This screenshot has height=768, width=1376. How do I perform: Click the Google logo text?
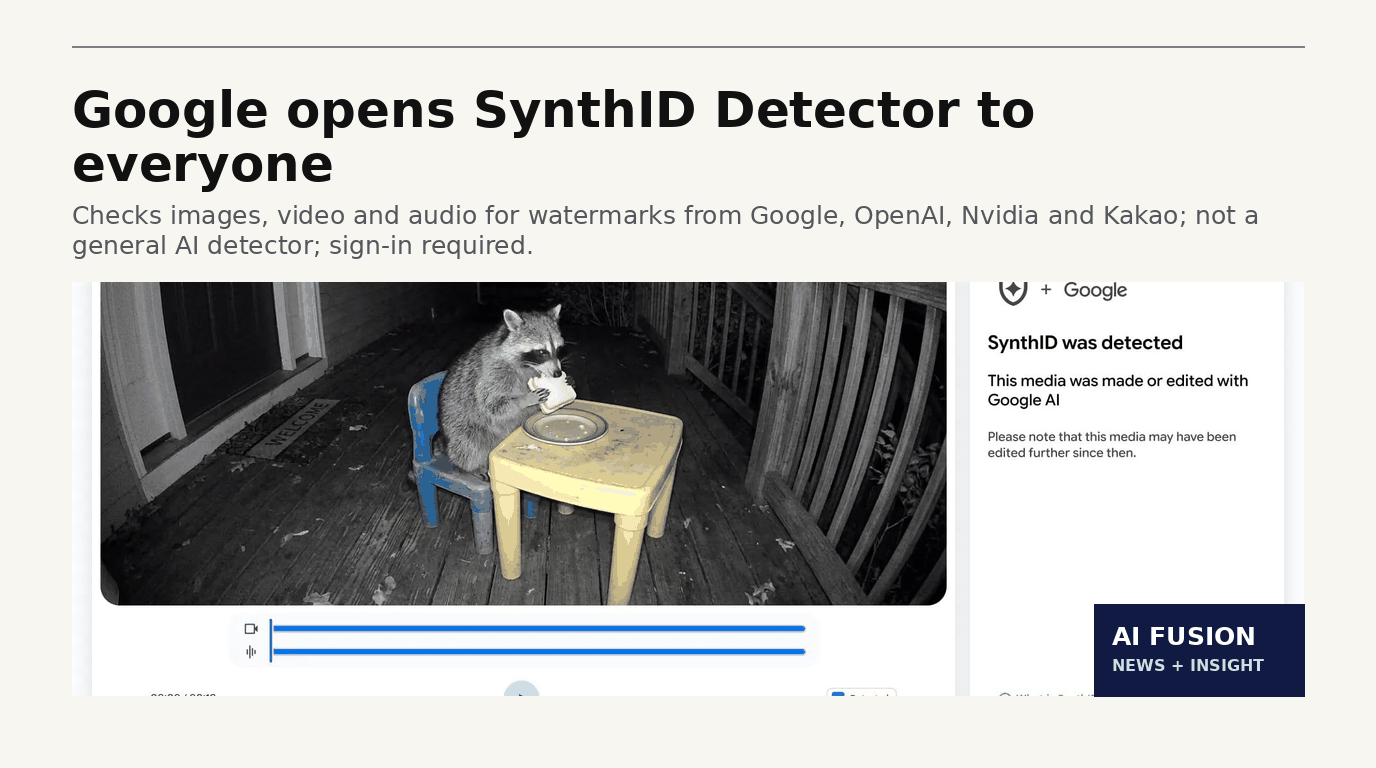coord(1095,290)
